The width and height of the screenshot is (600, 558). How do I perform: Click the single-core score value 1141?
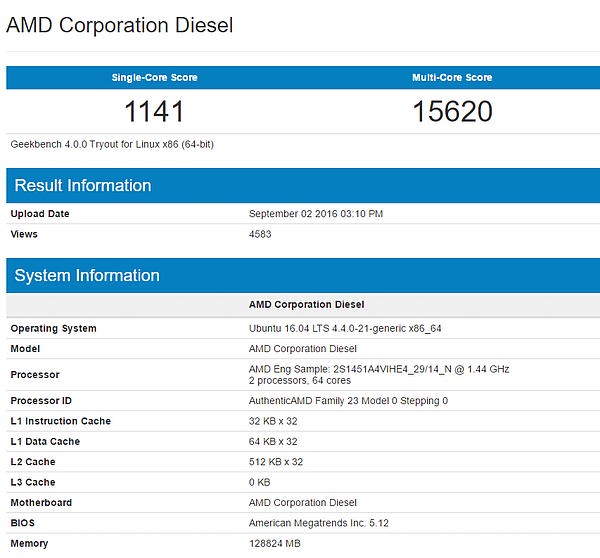tap(154, 111)
